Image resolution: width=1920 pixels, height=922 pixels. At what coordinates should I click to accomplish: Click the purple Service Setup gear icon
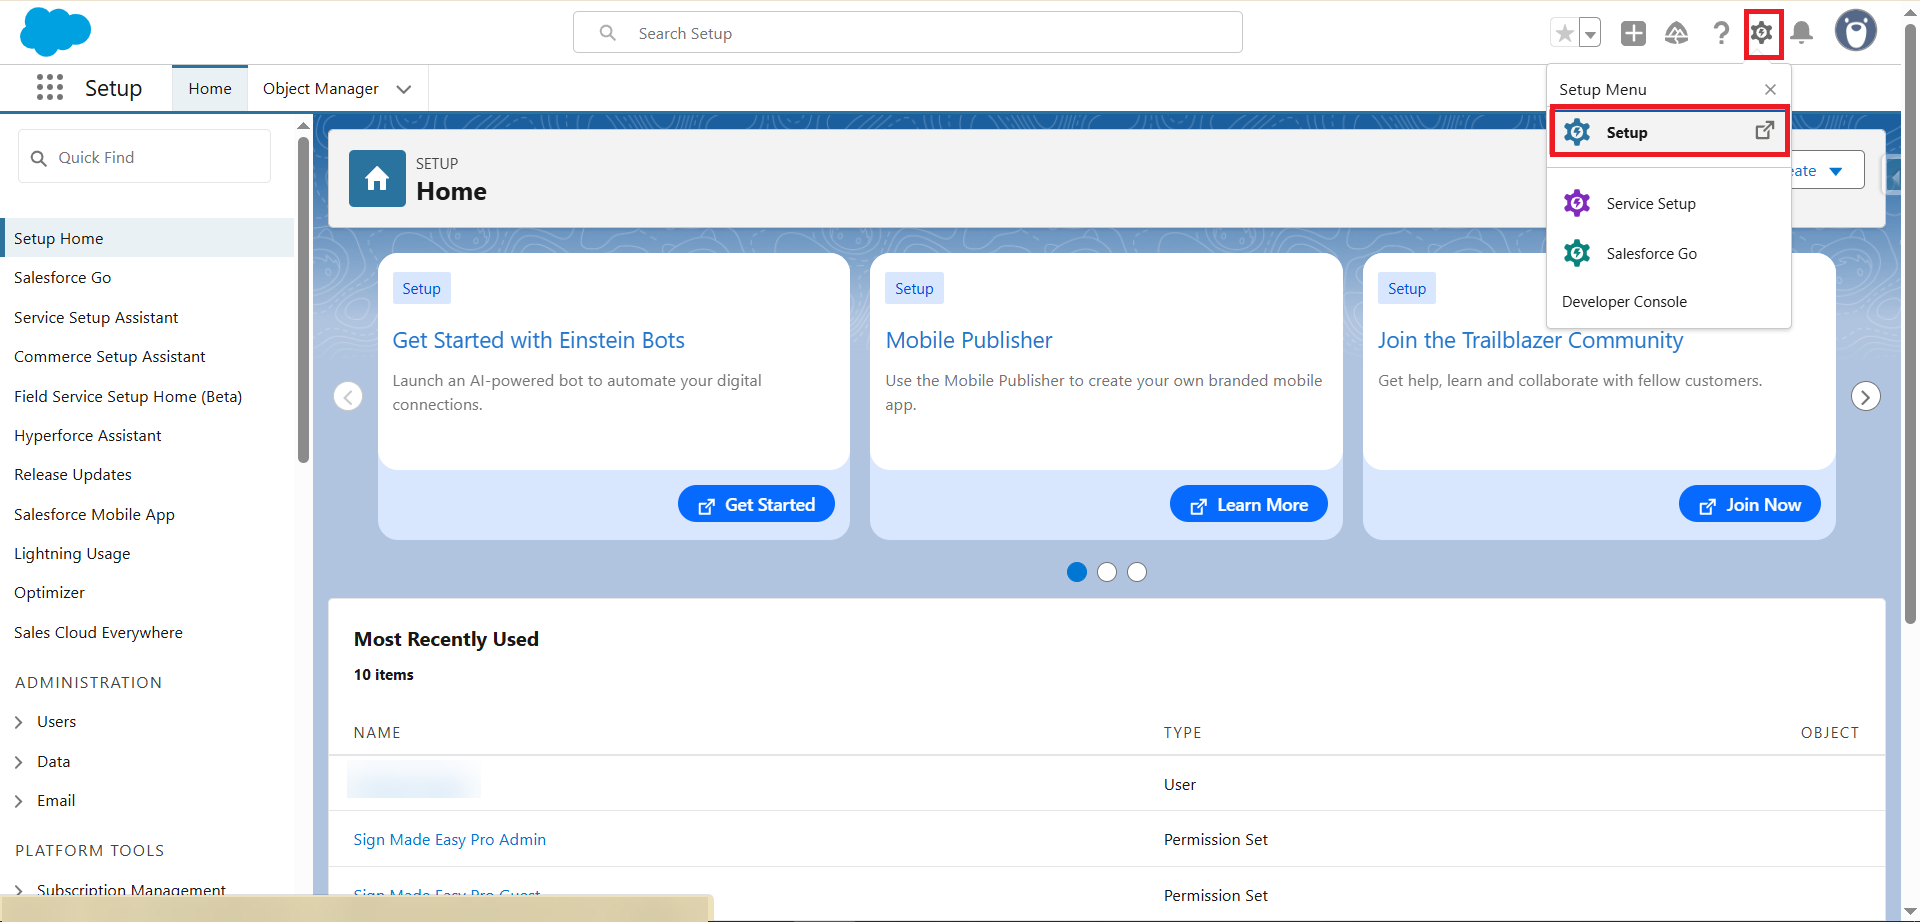[1577, 203]
